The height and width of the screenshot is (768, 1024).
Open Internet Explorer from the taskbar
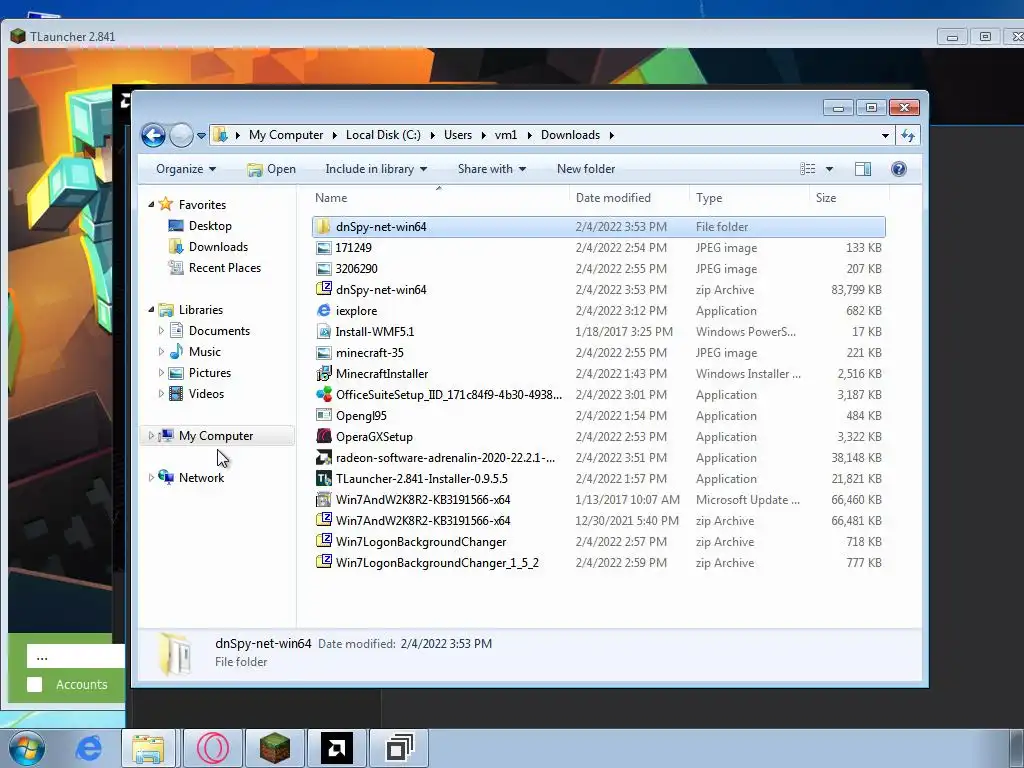88,748
